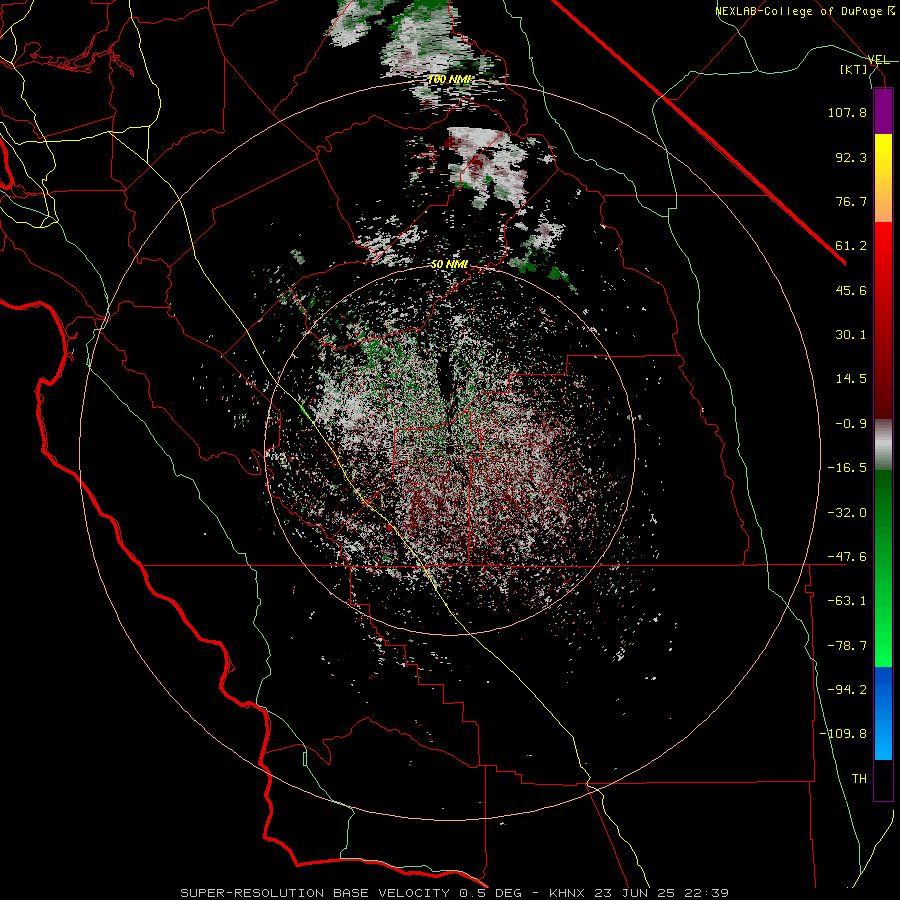Click the -63.1 velocity scale value
900x900 pixels.
pyautogui.click(x=847, y=601)
